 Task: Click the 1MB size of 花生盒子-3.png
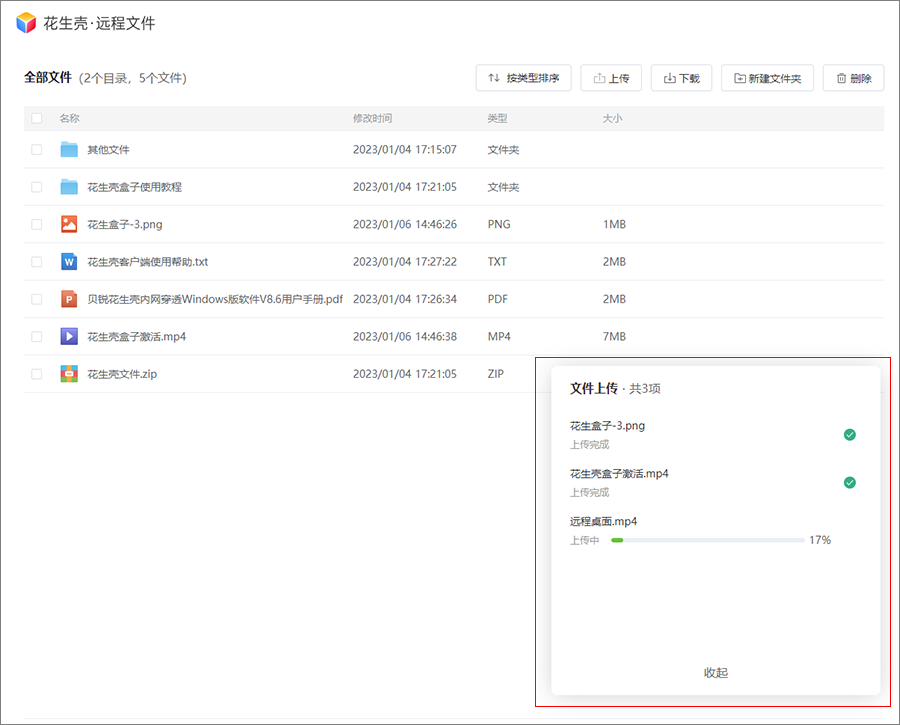(x=614, y=224)
